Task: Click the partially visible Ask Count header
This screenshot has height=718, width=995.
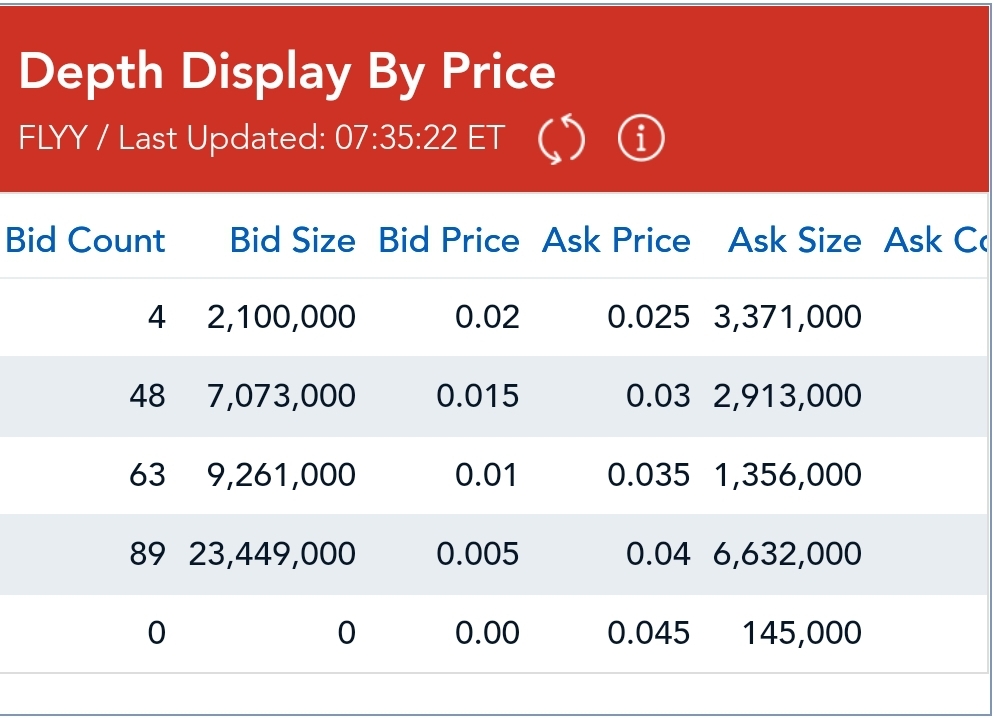Action: pos(935,241)
